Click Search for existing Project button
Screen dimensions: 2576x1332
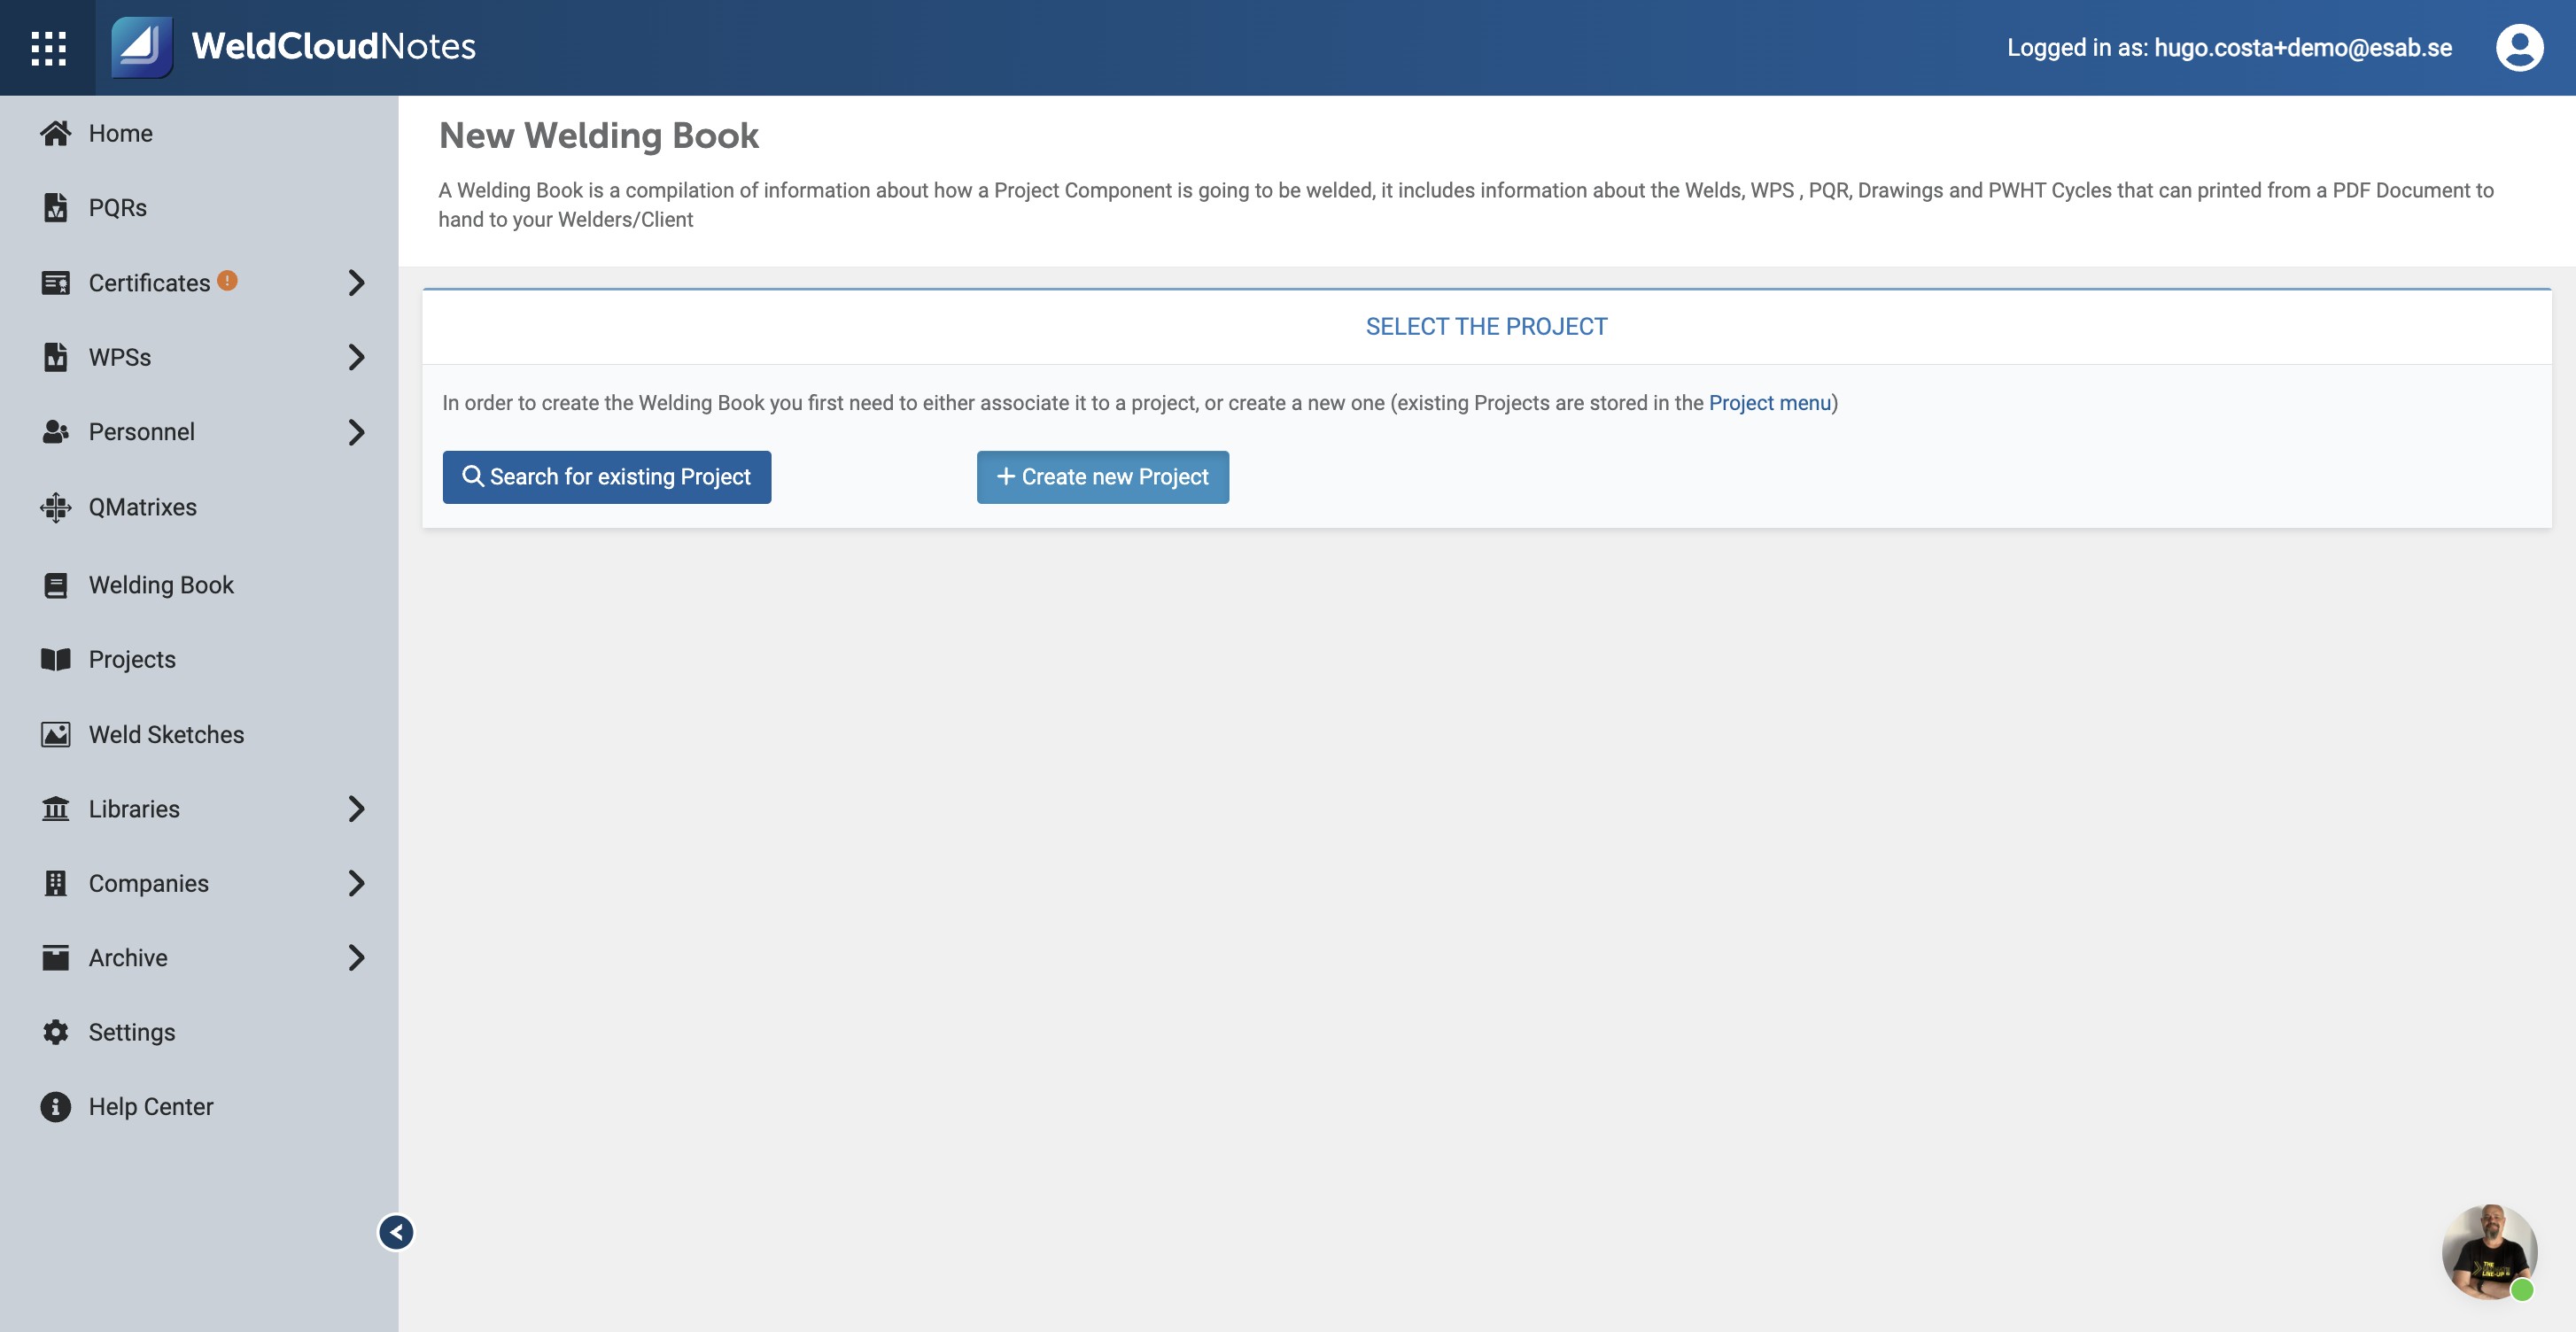point(606,477)
